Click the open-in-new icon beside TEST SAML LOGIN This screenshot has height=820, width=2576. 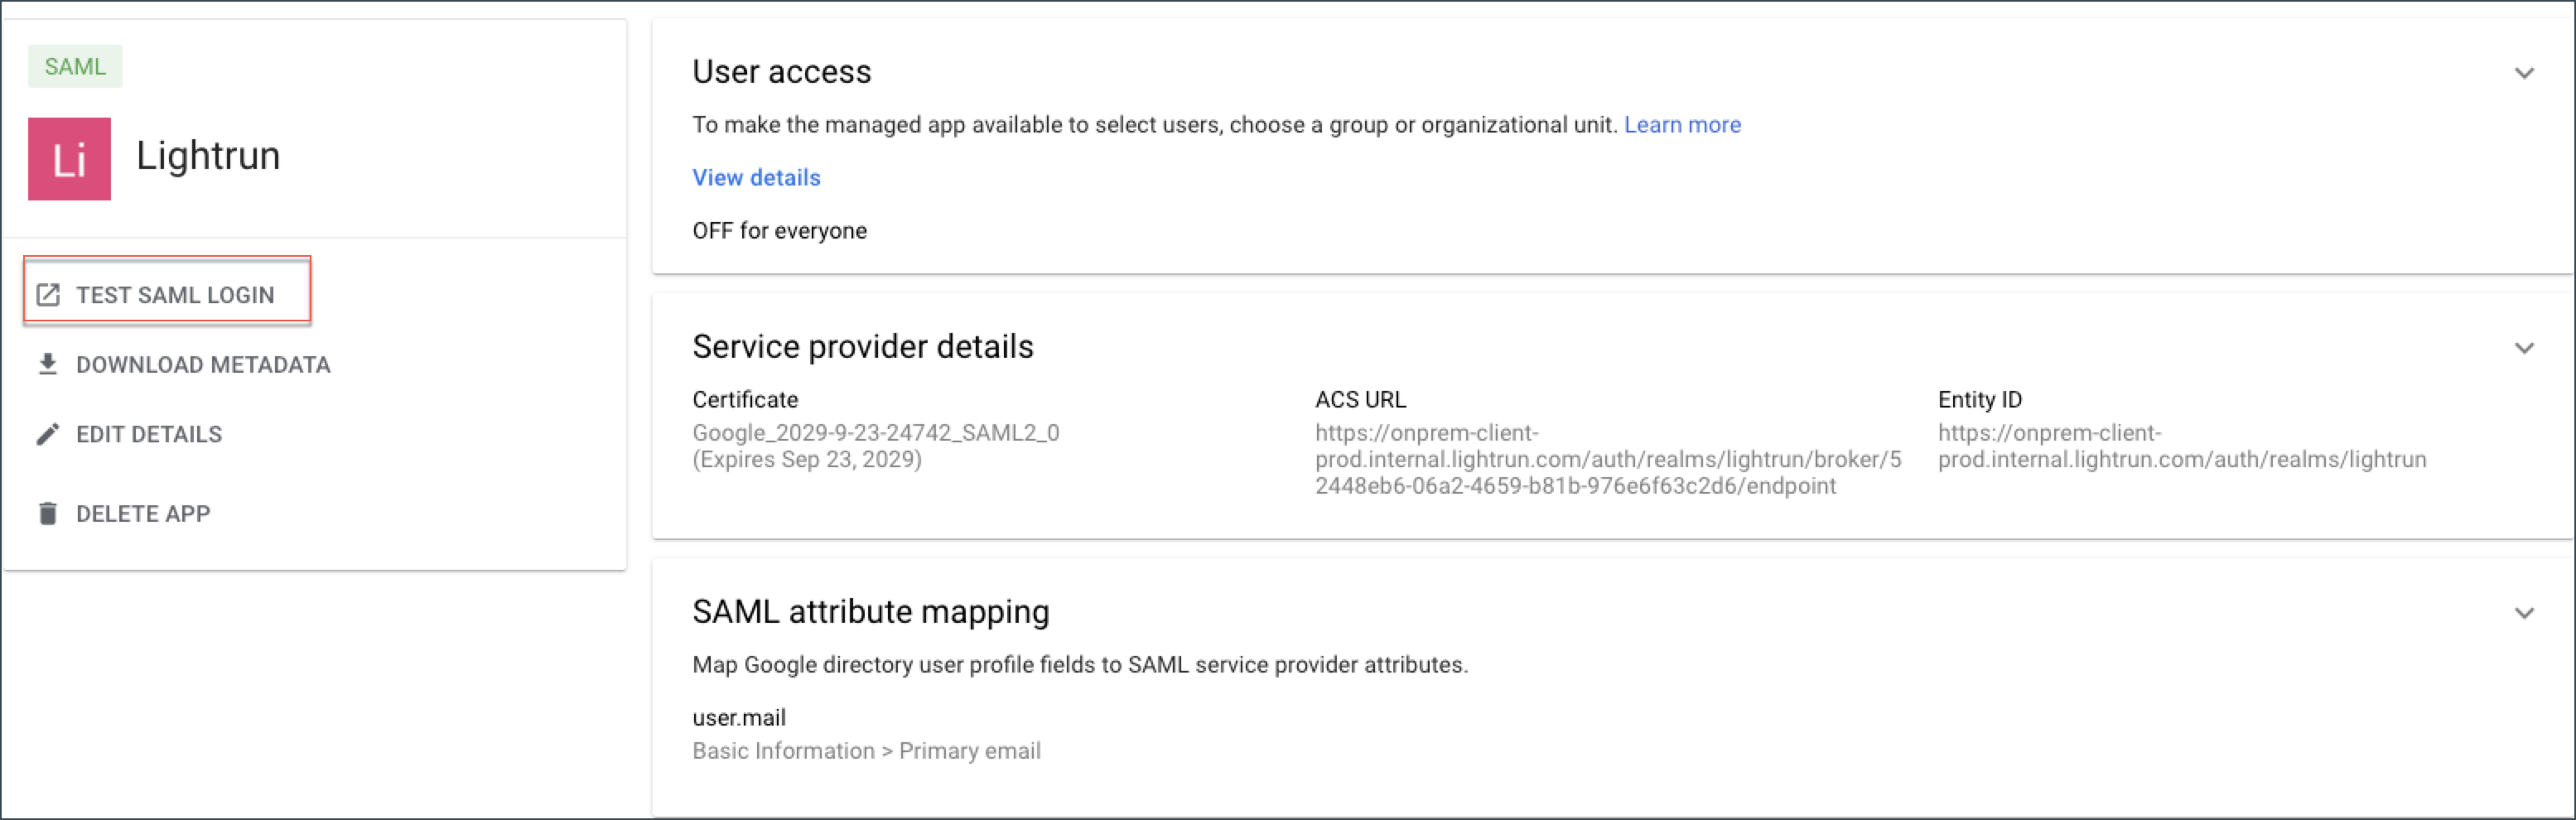click(48, 295)
